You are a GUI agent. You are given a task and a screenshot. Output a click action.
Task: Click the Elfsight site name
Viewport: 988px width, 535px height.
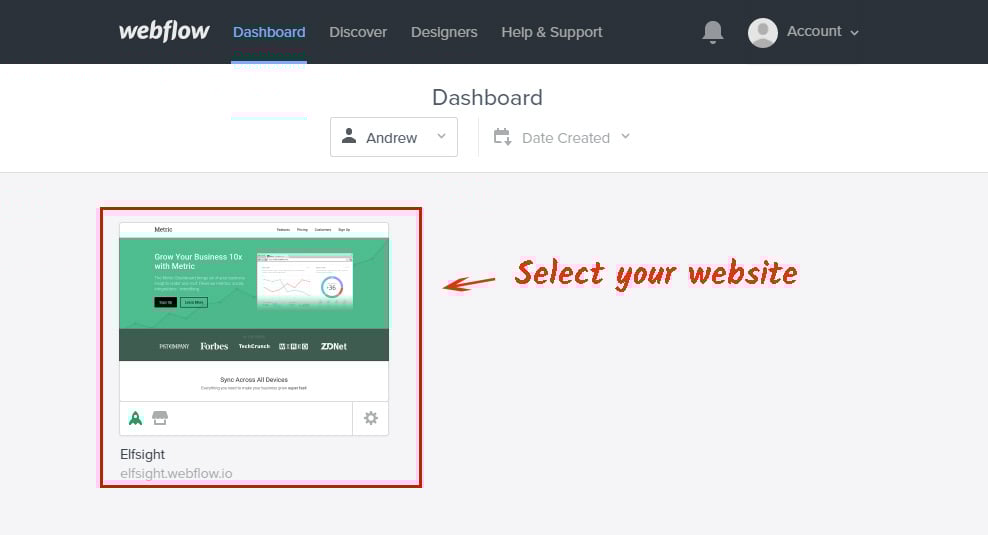click(142, 454)
